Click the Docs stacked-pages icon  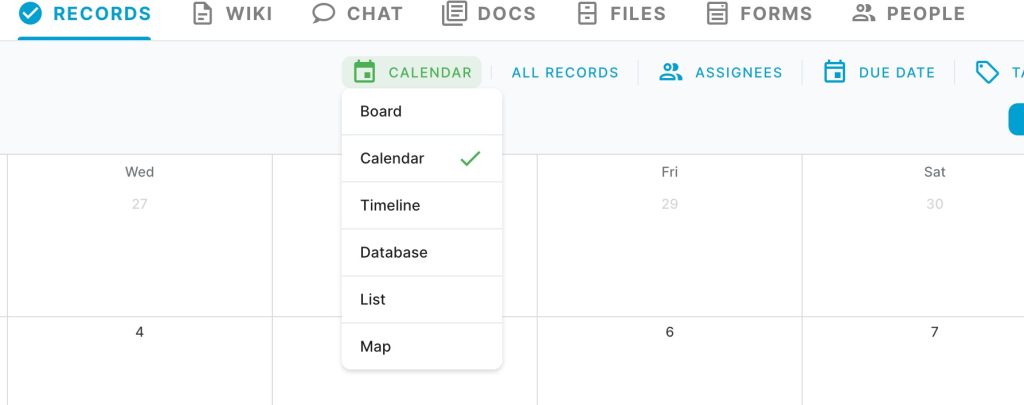(x=455, y=13)
